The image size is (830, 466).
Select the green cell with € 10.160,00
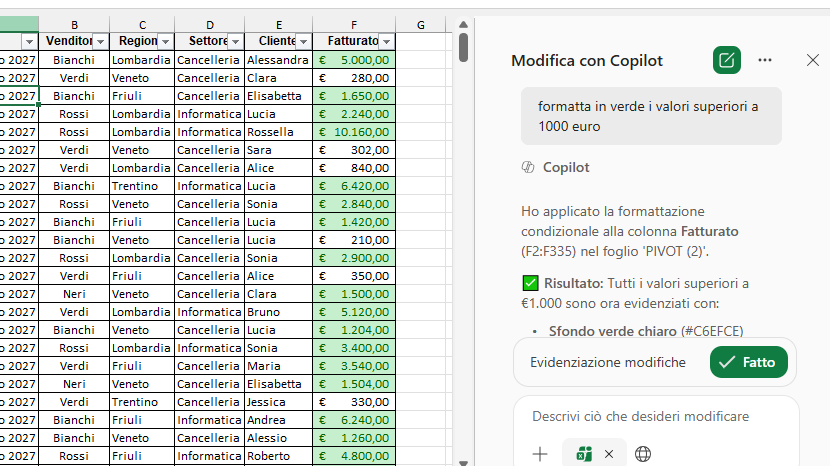pyautogui.click(x=353, y=132)
